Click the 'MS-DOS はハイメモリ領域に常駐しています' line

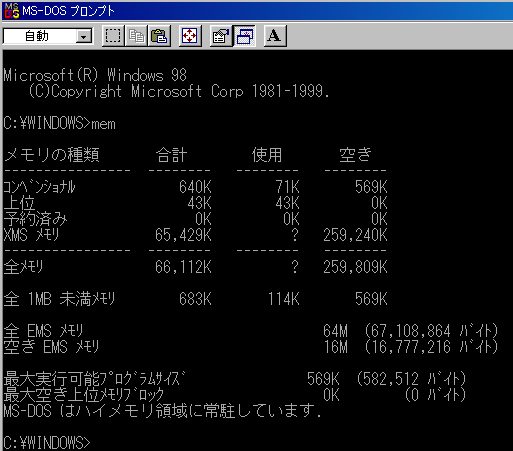(163, 411)
